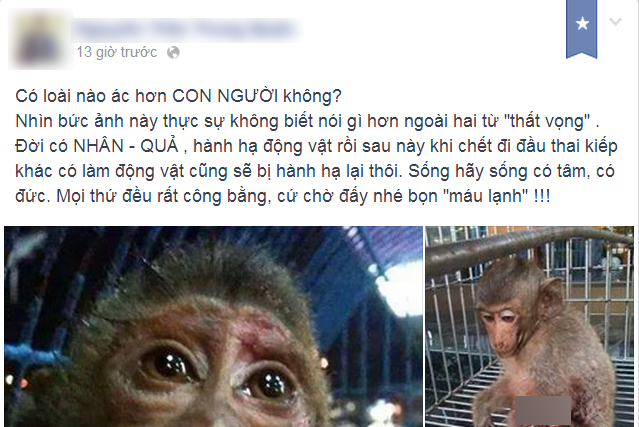639x427 pixels.
Task: Open the "13 giờ trước" timestamp link
Action: click(x=117, y=52)
